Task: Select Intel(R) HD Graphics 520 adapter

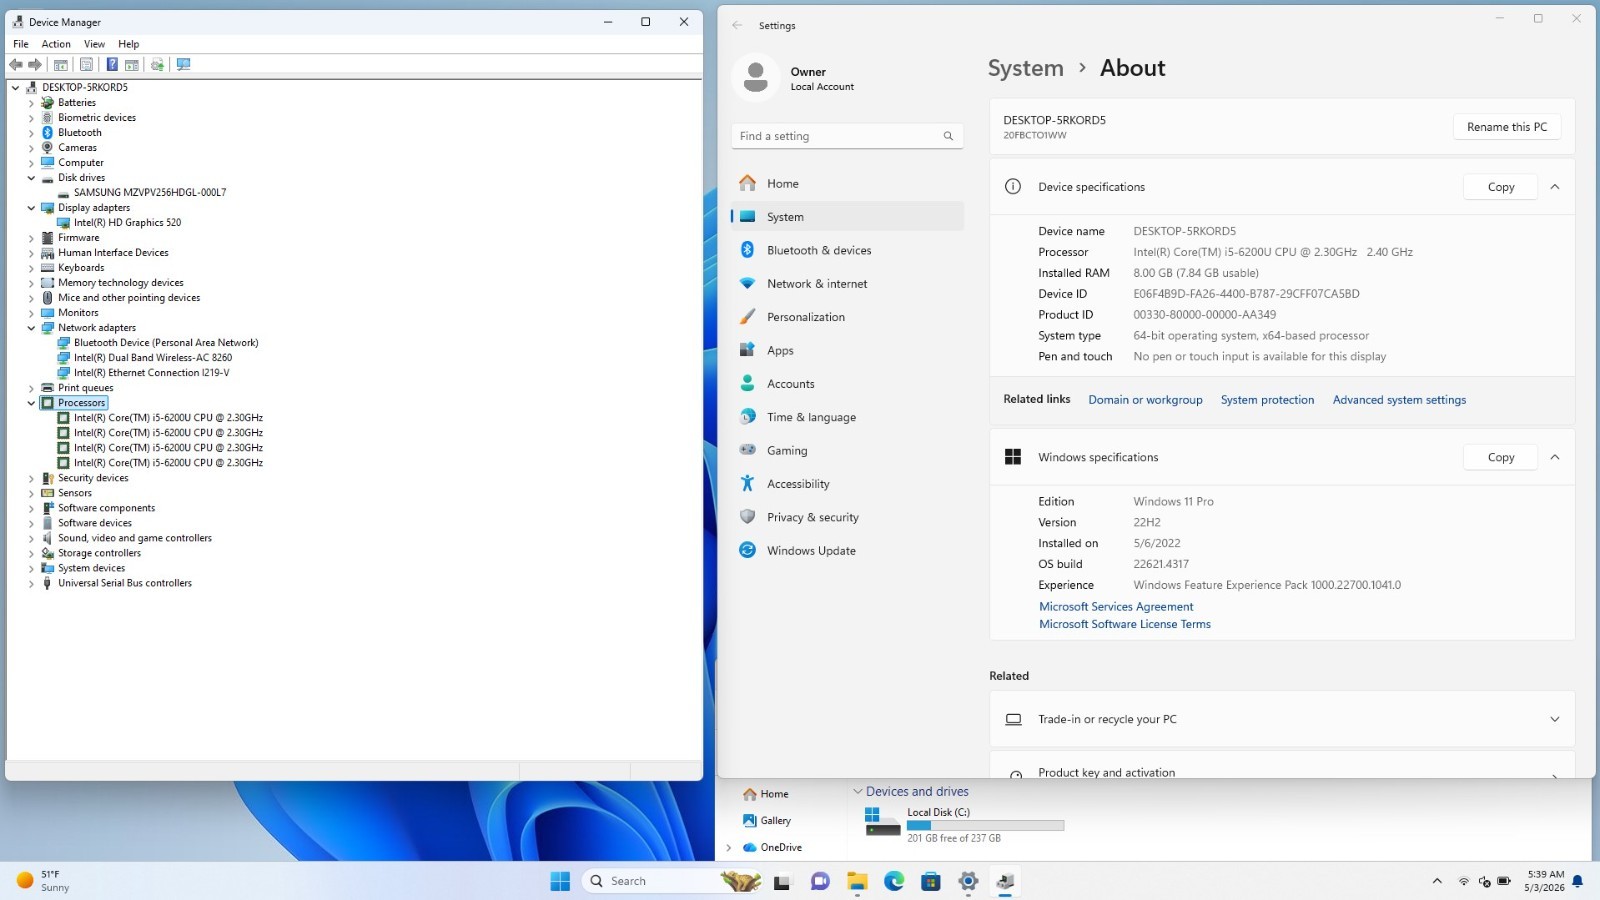Action: (x=127, y=223)
